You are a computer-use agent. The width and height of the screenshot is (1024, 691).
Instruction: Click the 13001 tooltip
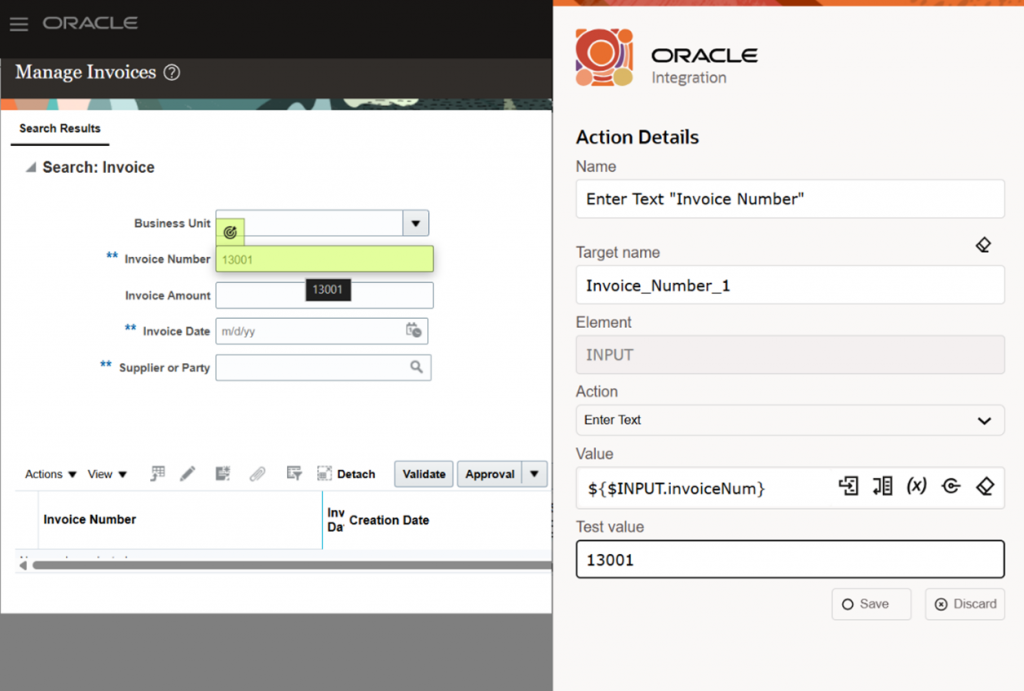(x=328, y=289)
